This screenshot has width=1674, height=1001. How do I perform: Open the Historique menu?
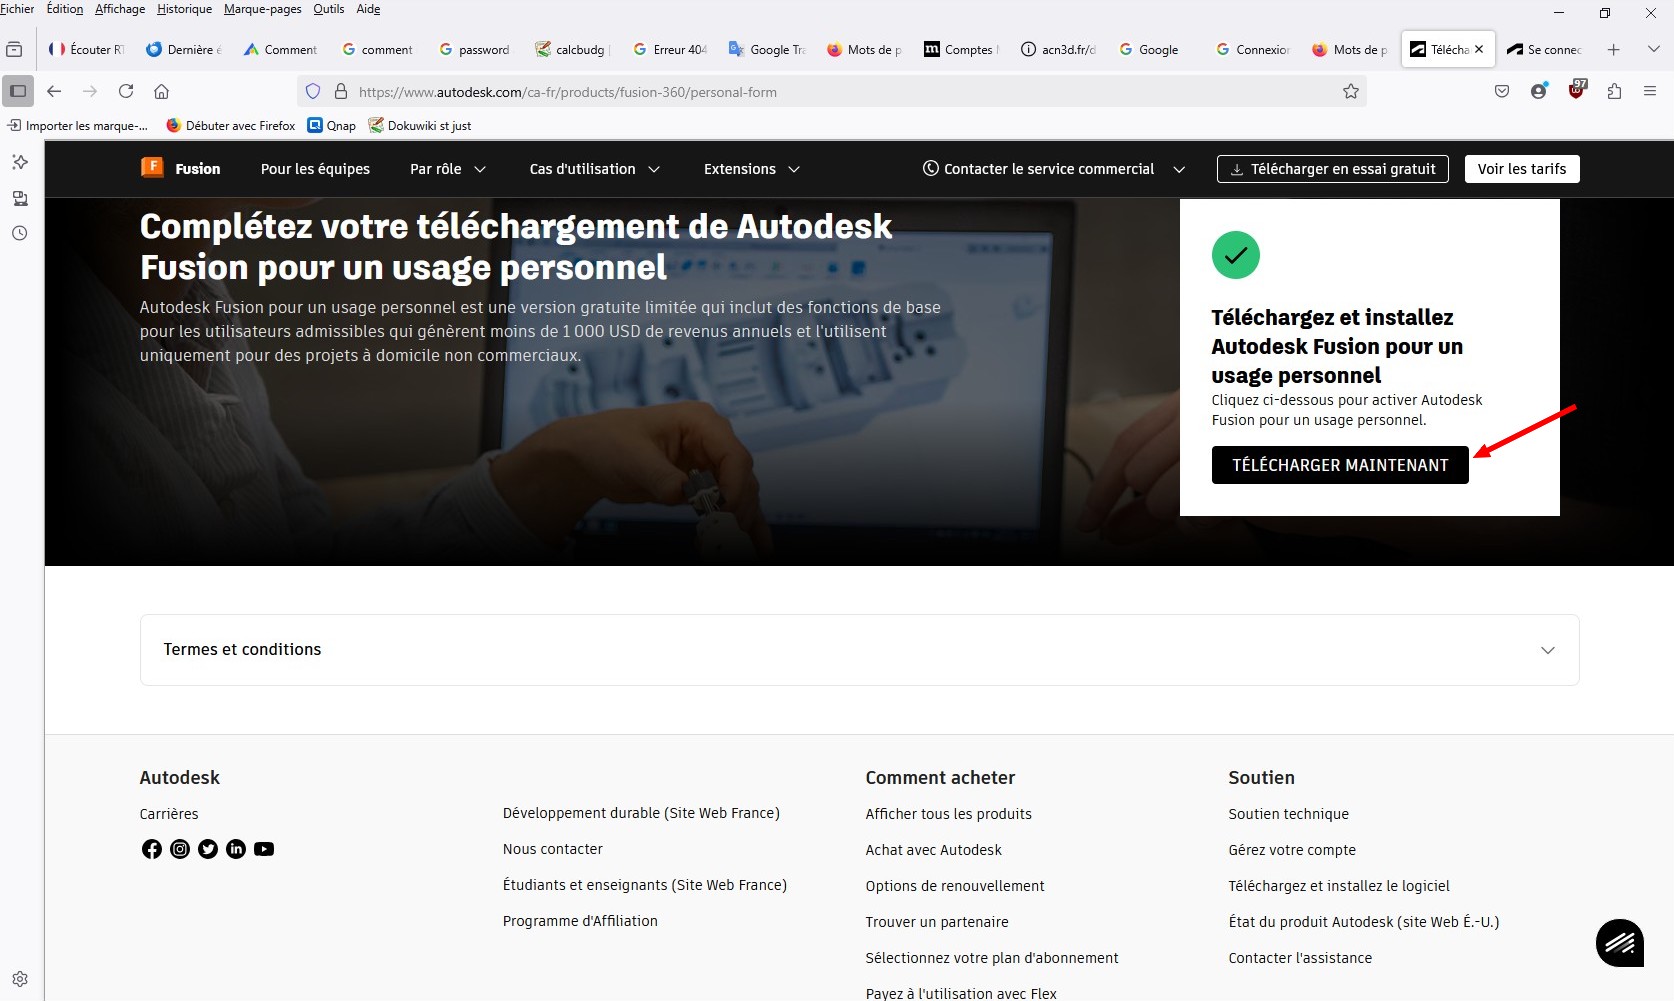point(184,9)
